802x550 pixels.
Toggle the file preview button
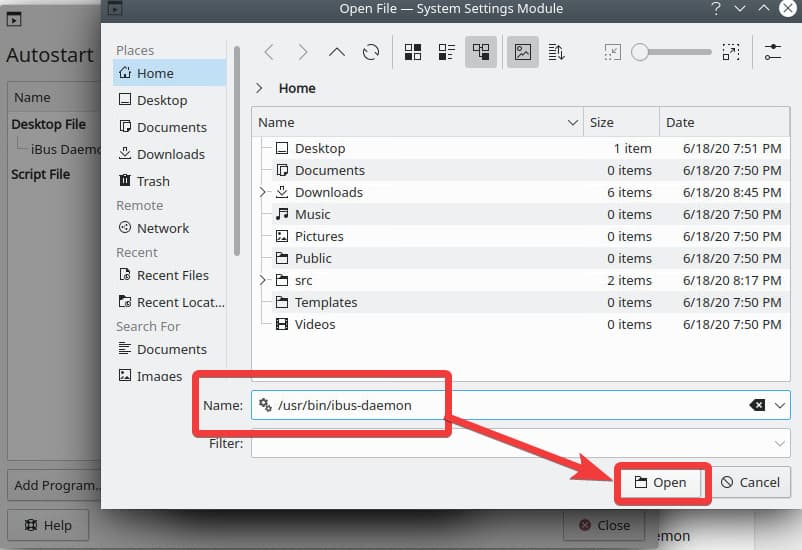522,53
